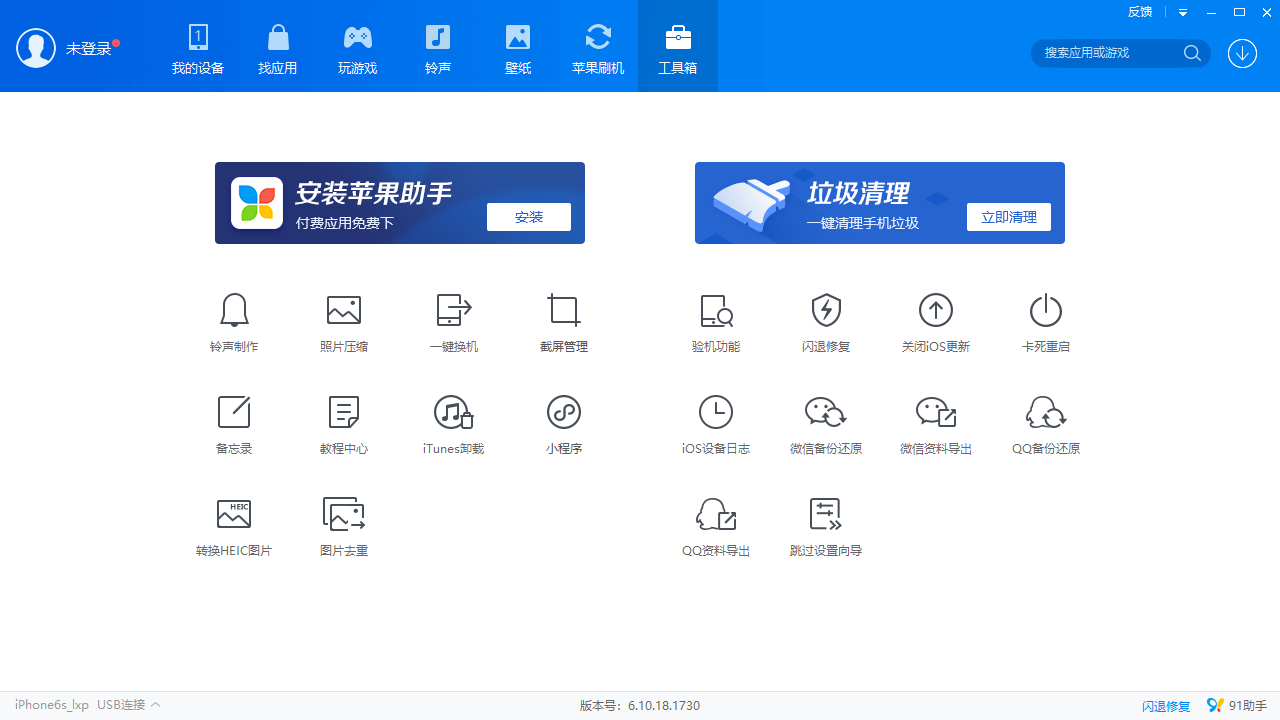Select the 关闭iOS更新 tool icon
Screen dimensions: 1280x720
(x=936, y=311)
